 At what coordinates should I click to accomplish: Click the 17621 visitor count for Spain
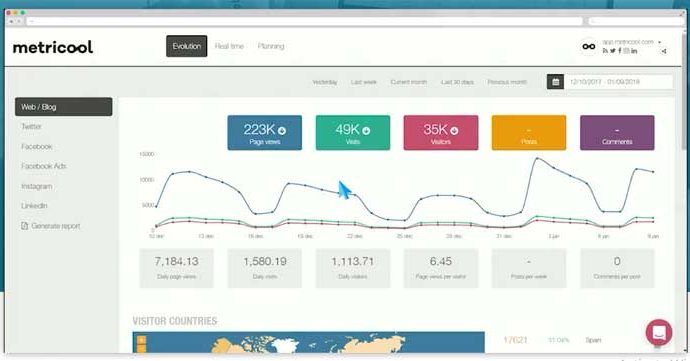pos(515,340)
